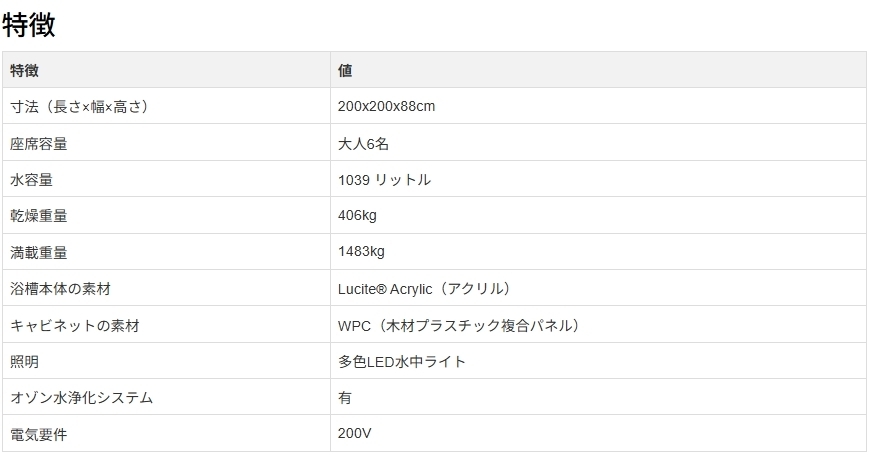Select the 満載重量 row label

39,253
